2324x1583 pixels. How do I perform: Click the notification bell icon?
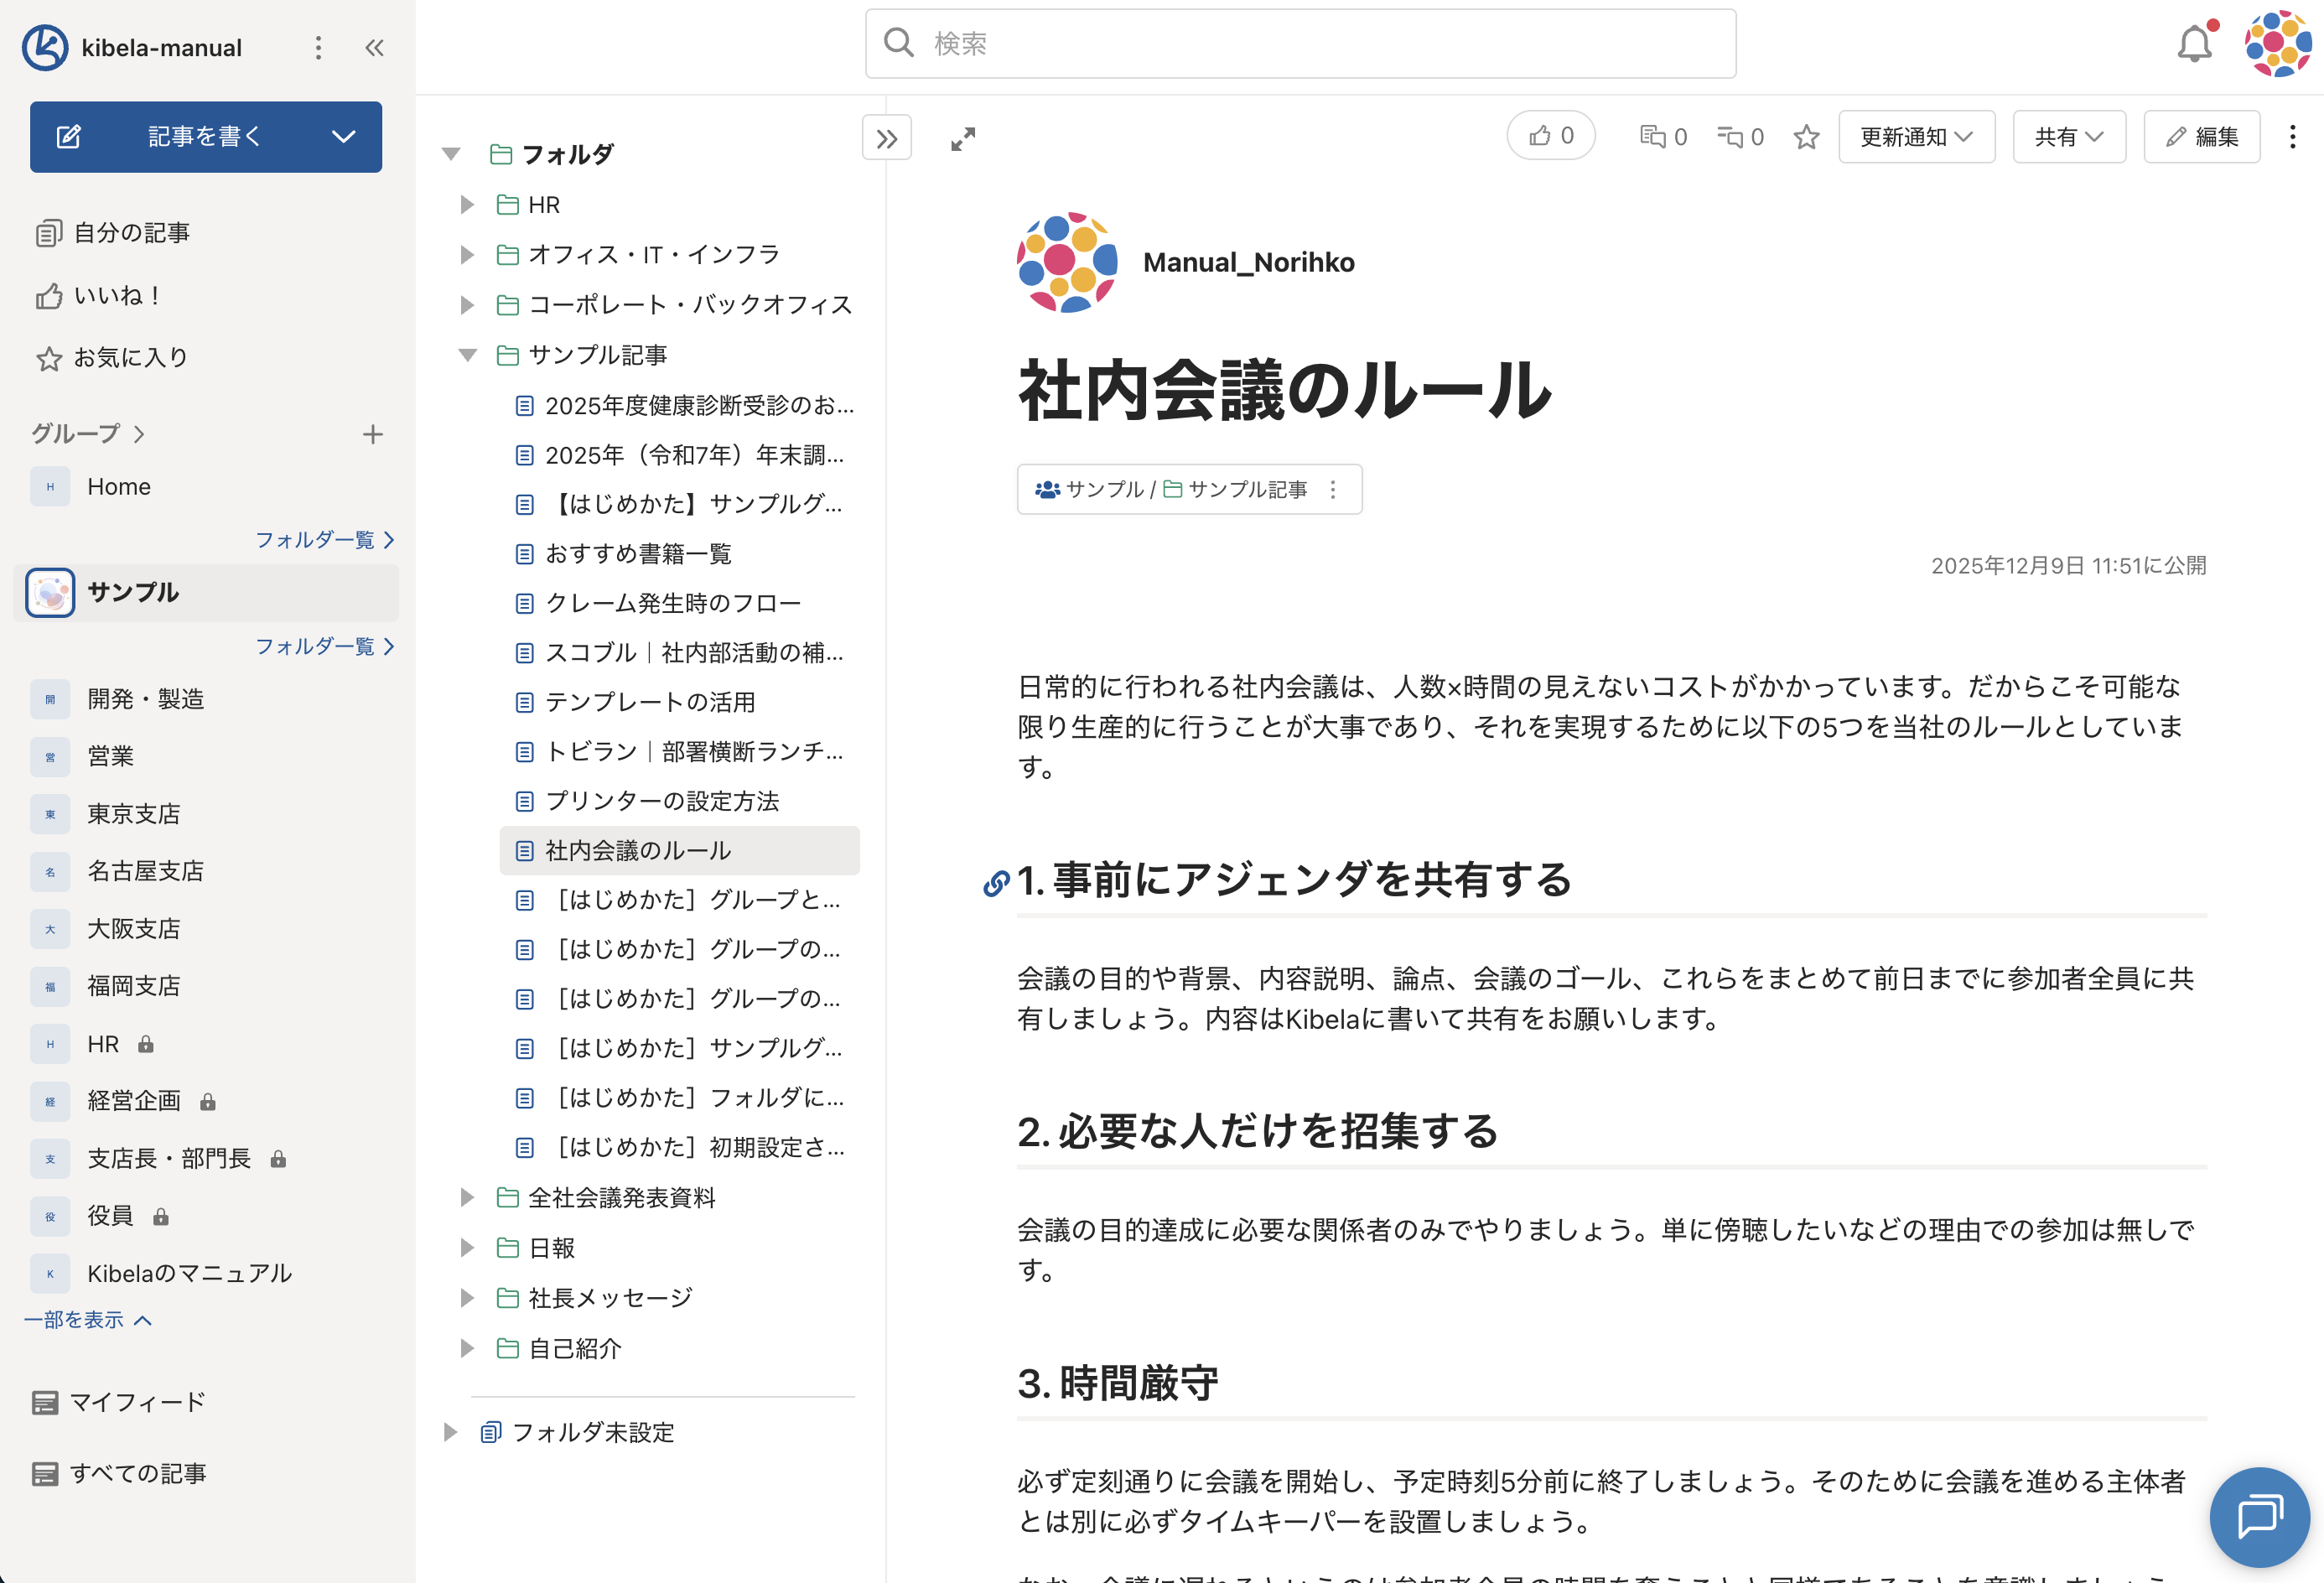point(2196,44)
